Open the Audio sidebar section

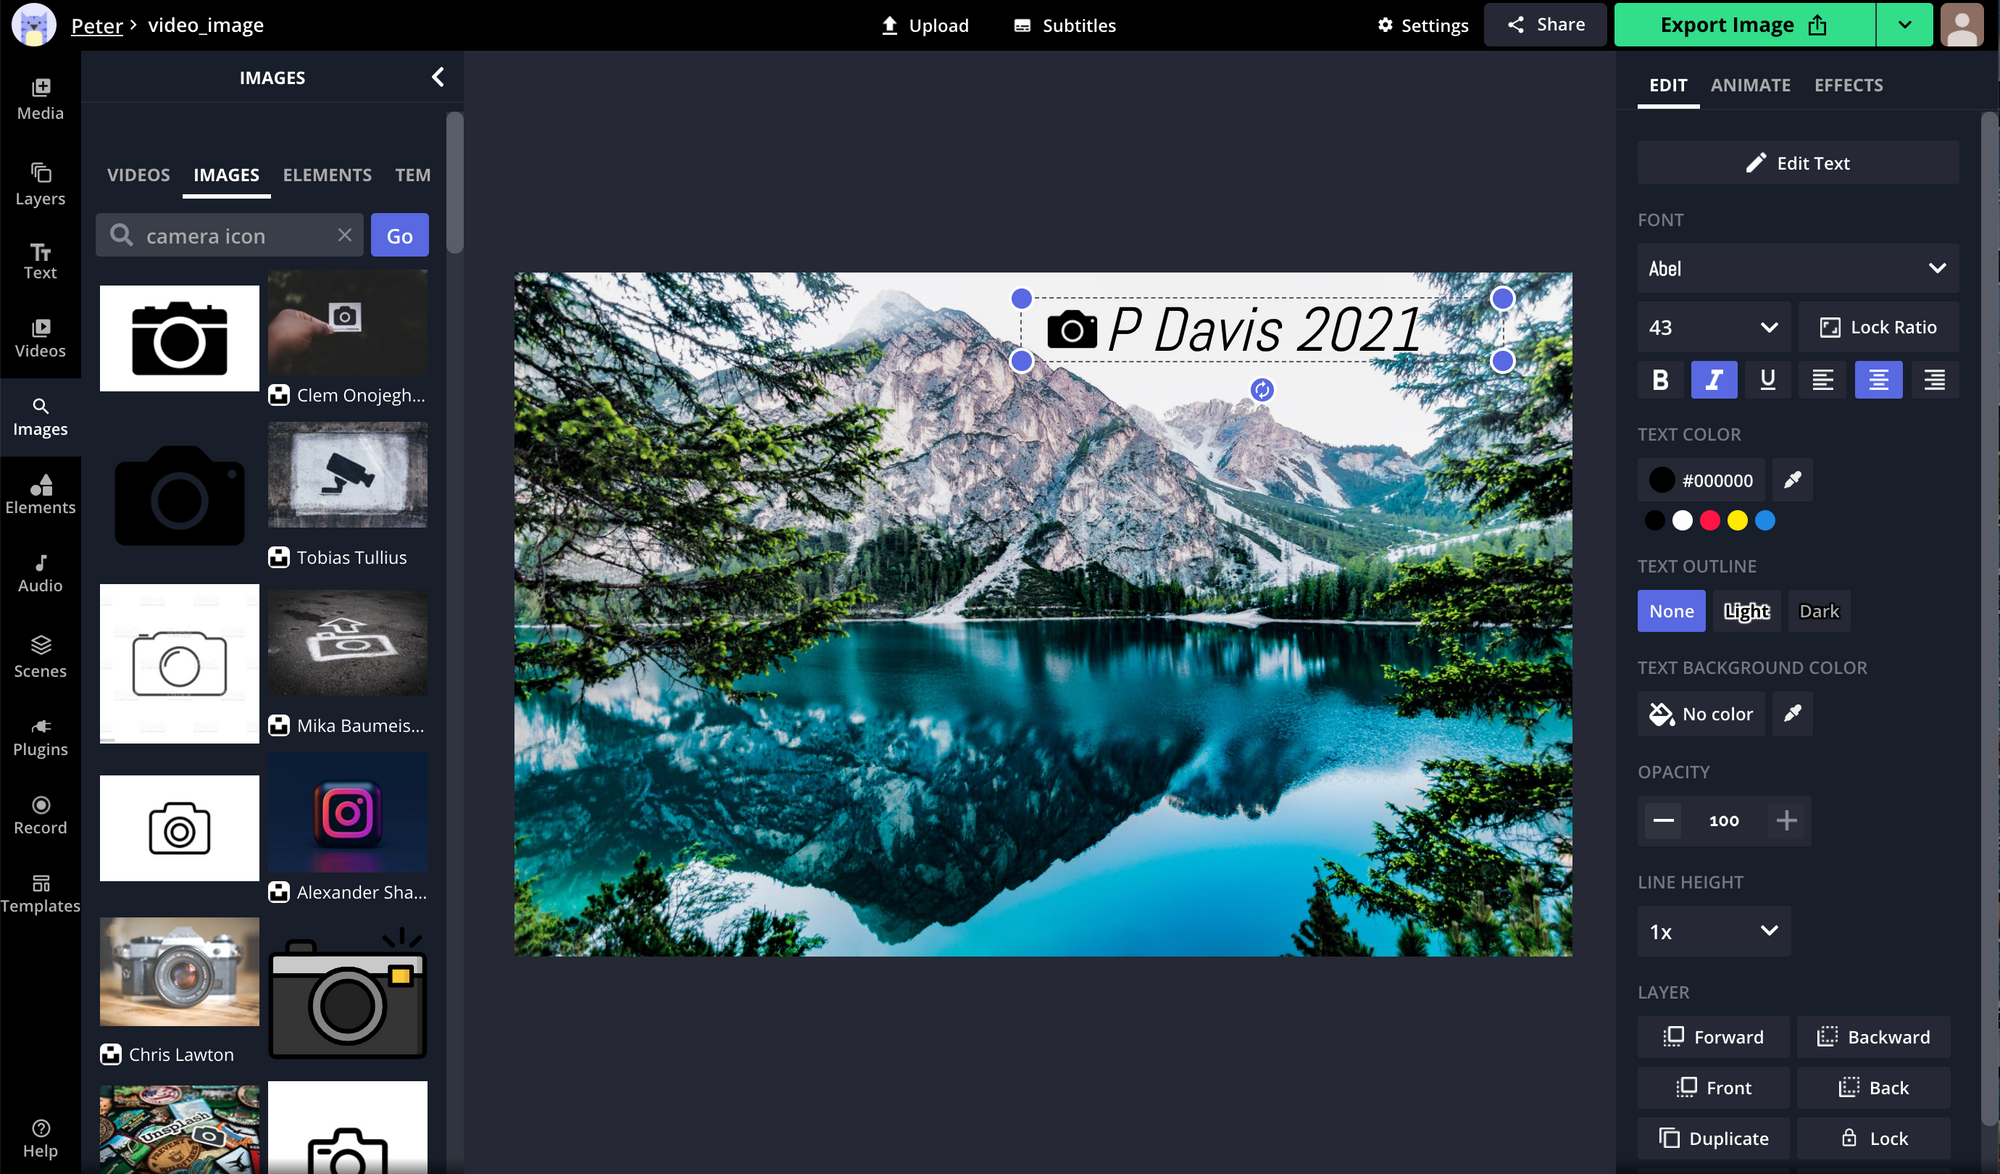(40, 573)
